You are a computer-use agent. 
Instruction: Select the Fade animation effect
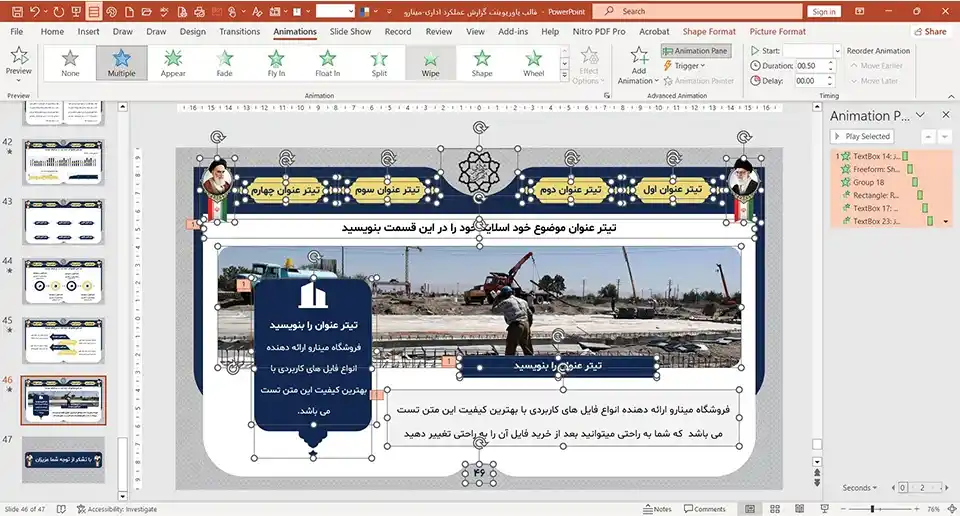225,63
